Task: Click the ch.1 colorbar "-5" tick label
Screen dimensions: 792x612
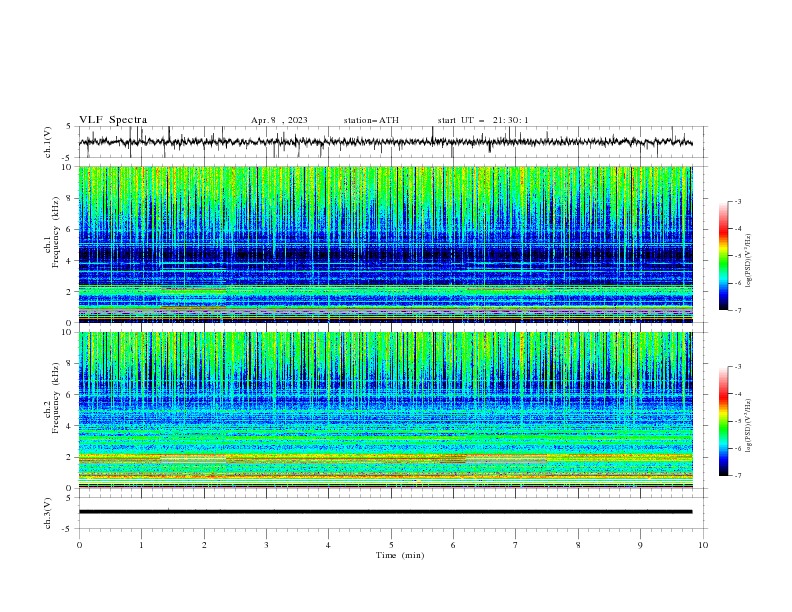Action: coord(738,256)
